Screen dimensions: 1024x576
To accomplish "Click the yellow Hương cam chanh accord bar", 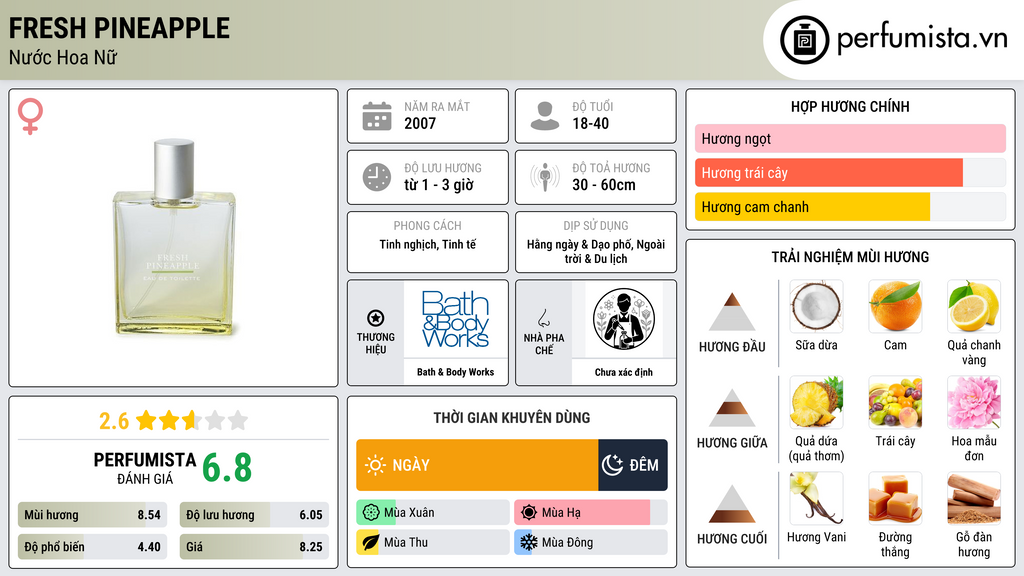I will [812, 207].
